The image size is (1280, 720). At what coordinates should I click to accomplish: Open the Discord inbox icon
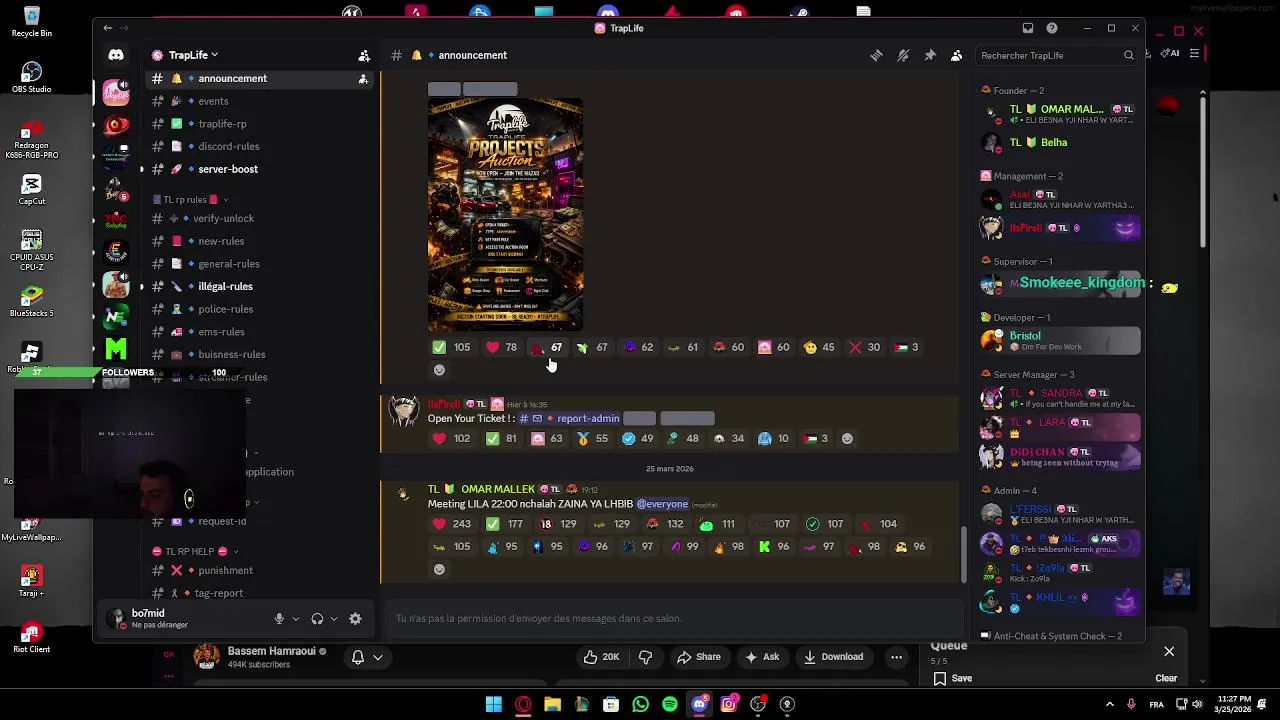(1027, 28)
